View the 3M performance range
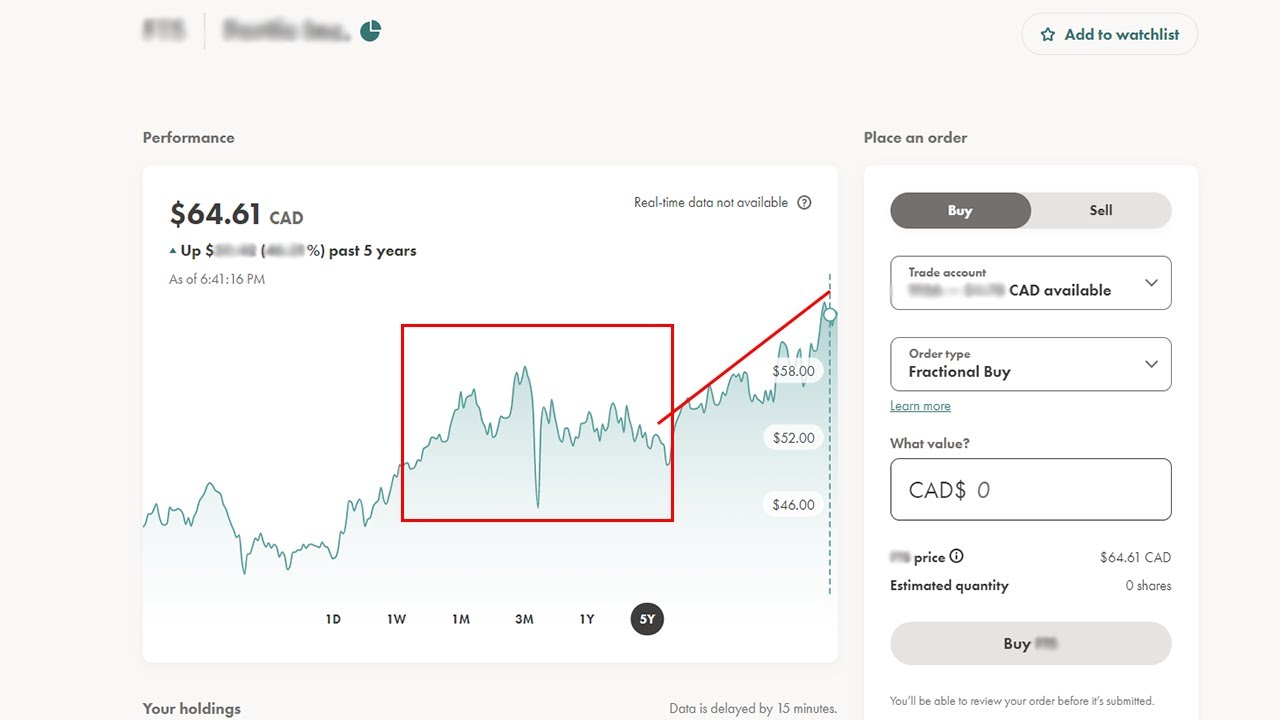 coord(524,619)
